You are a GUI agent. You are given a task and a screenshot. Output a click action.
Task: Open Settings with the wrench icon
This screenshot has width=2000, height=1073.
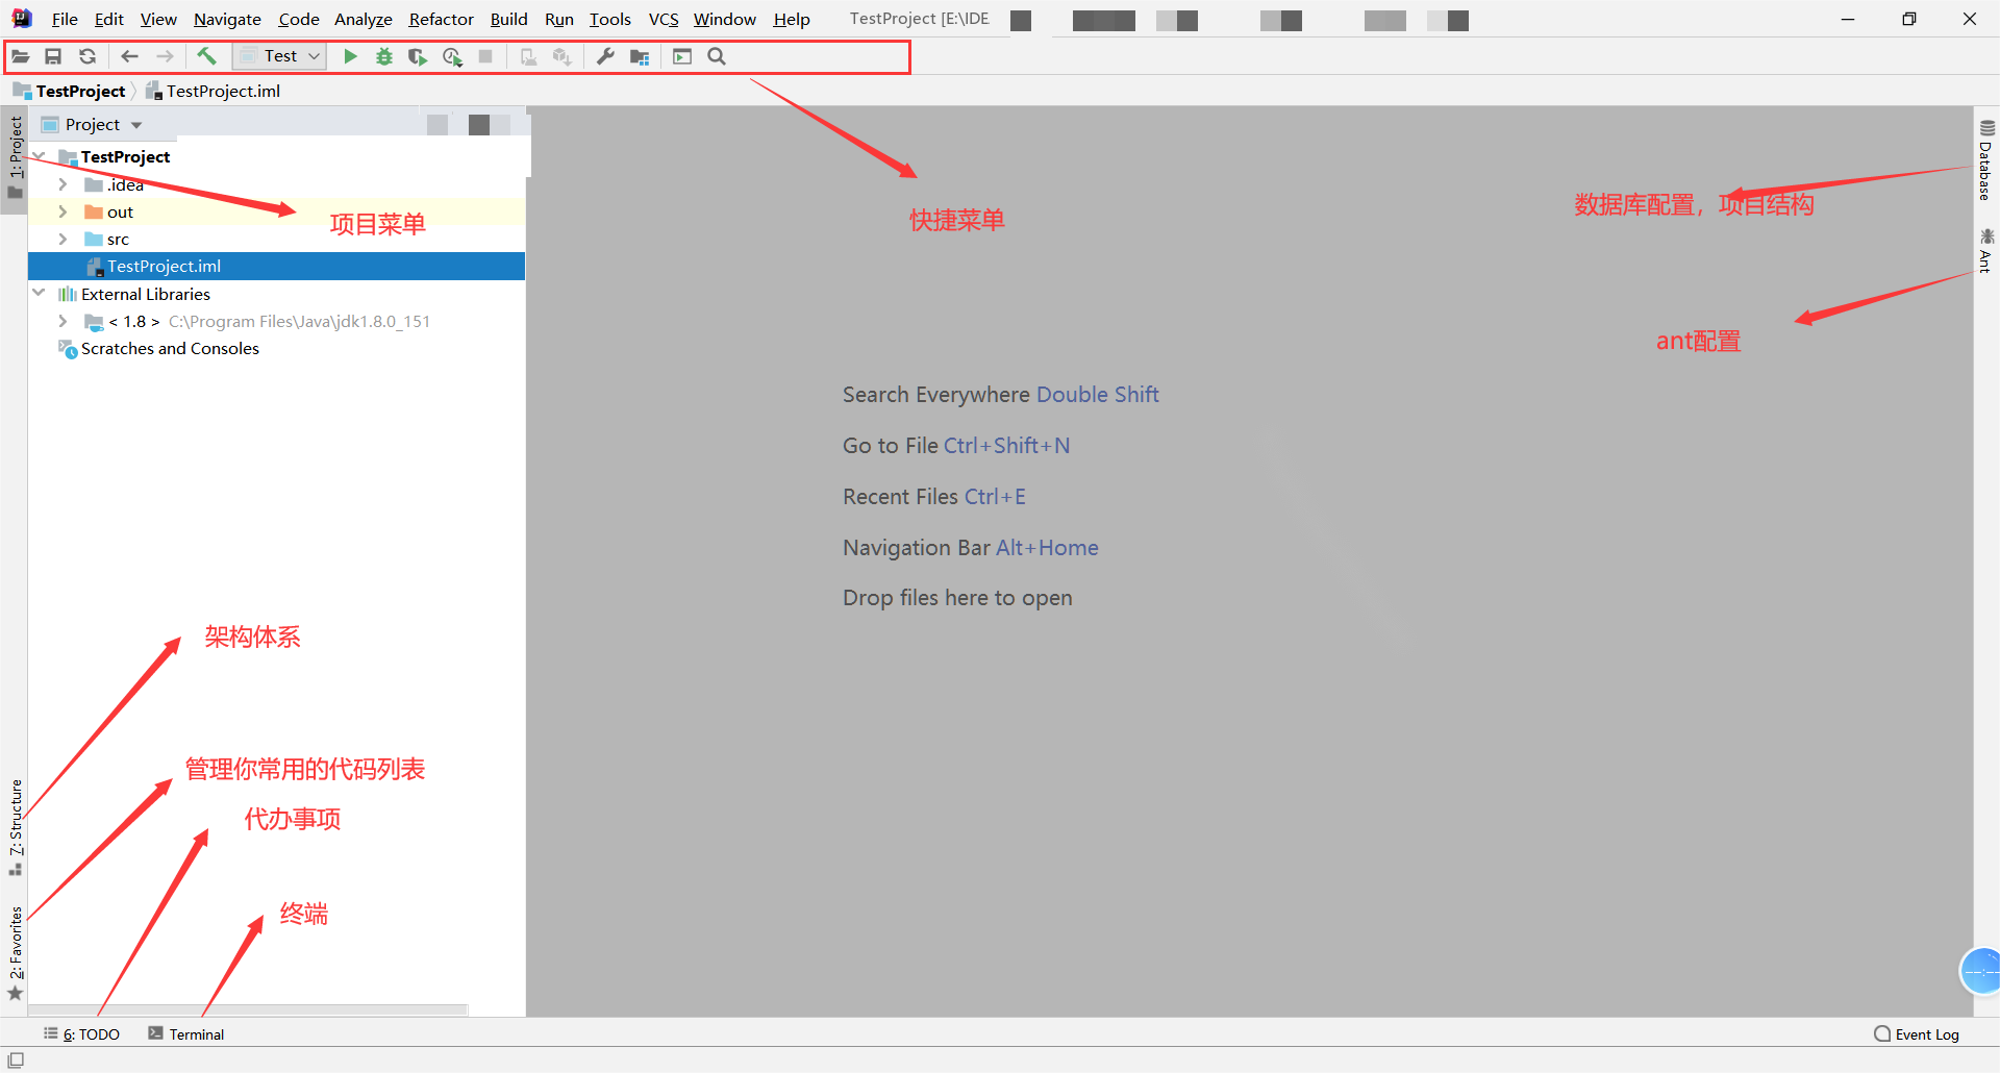605,57
